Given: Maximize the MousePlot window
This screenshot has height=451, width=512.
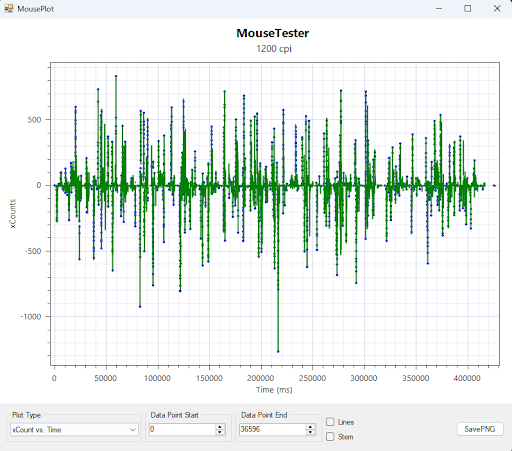Looking at the screenshot, I should 468,9.
